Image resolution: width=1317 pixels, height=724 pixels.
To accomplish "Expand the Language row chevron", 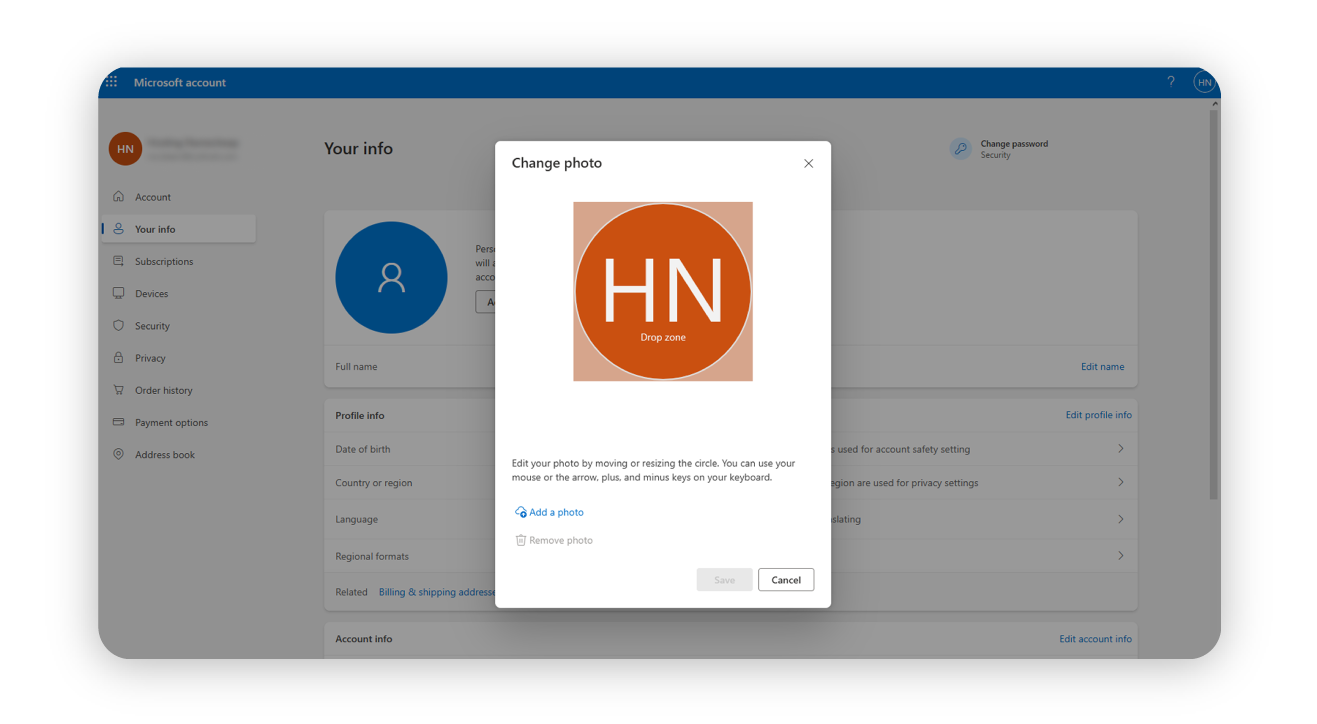I will click(1120, 518).
